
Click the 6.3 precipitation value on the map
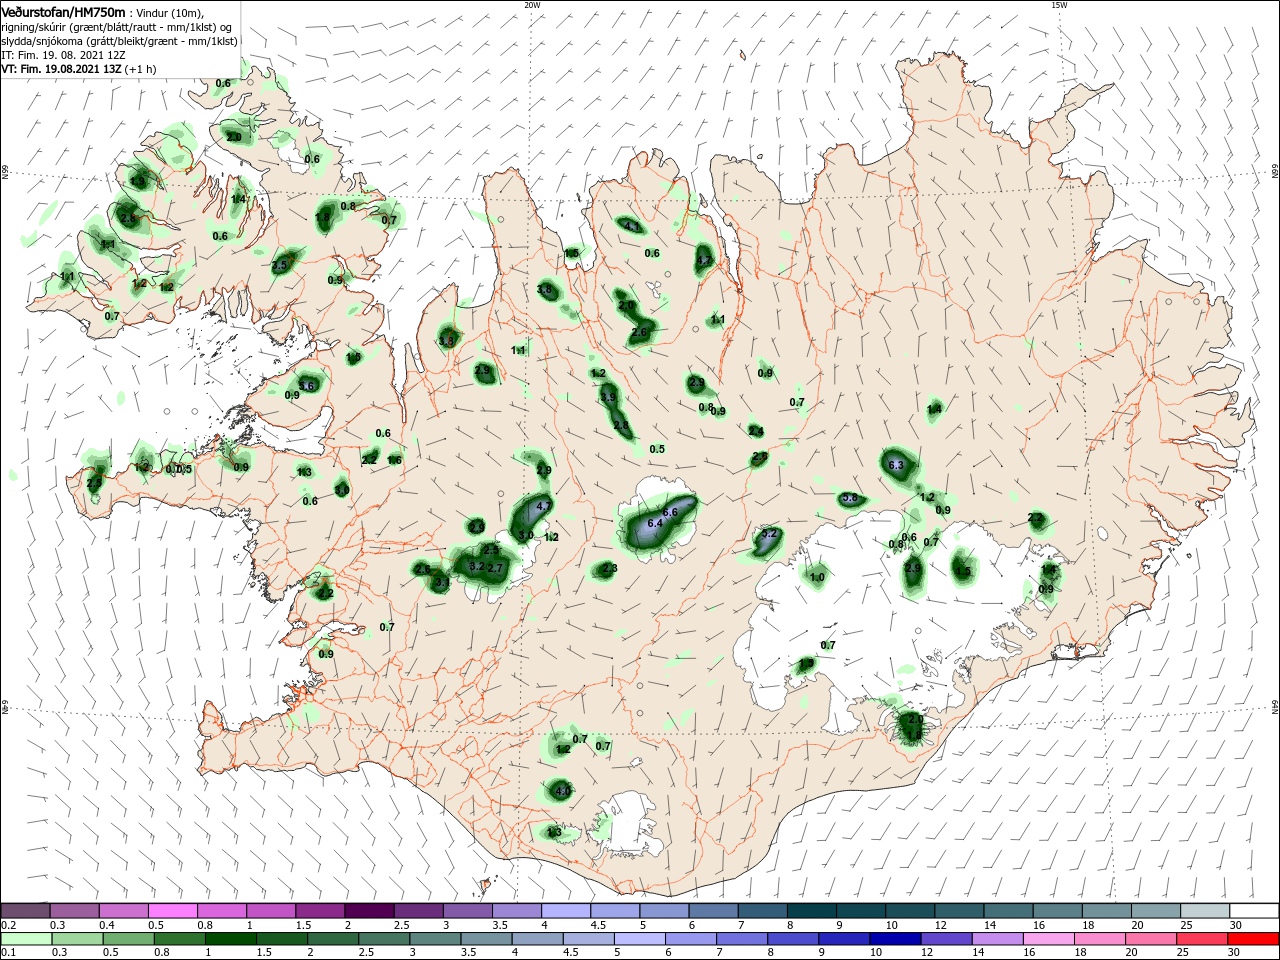pos(896,466)
